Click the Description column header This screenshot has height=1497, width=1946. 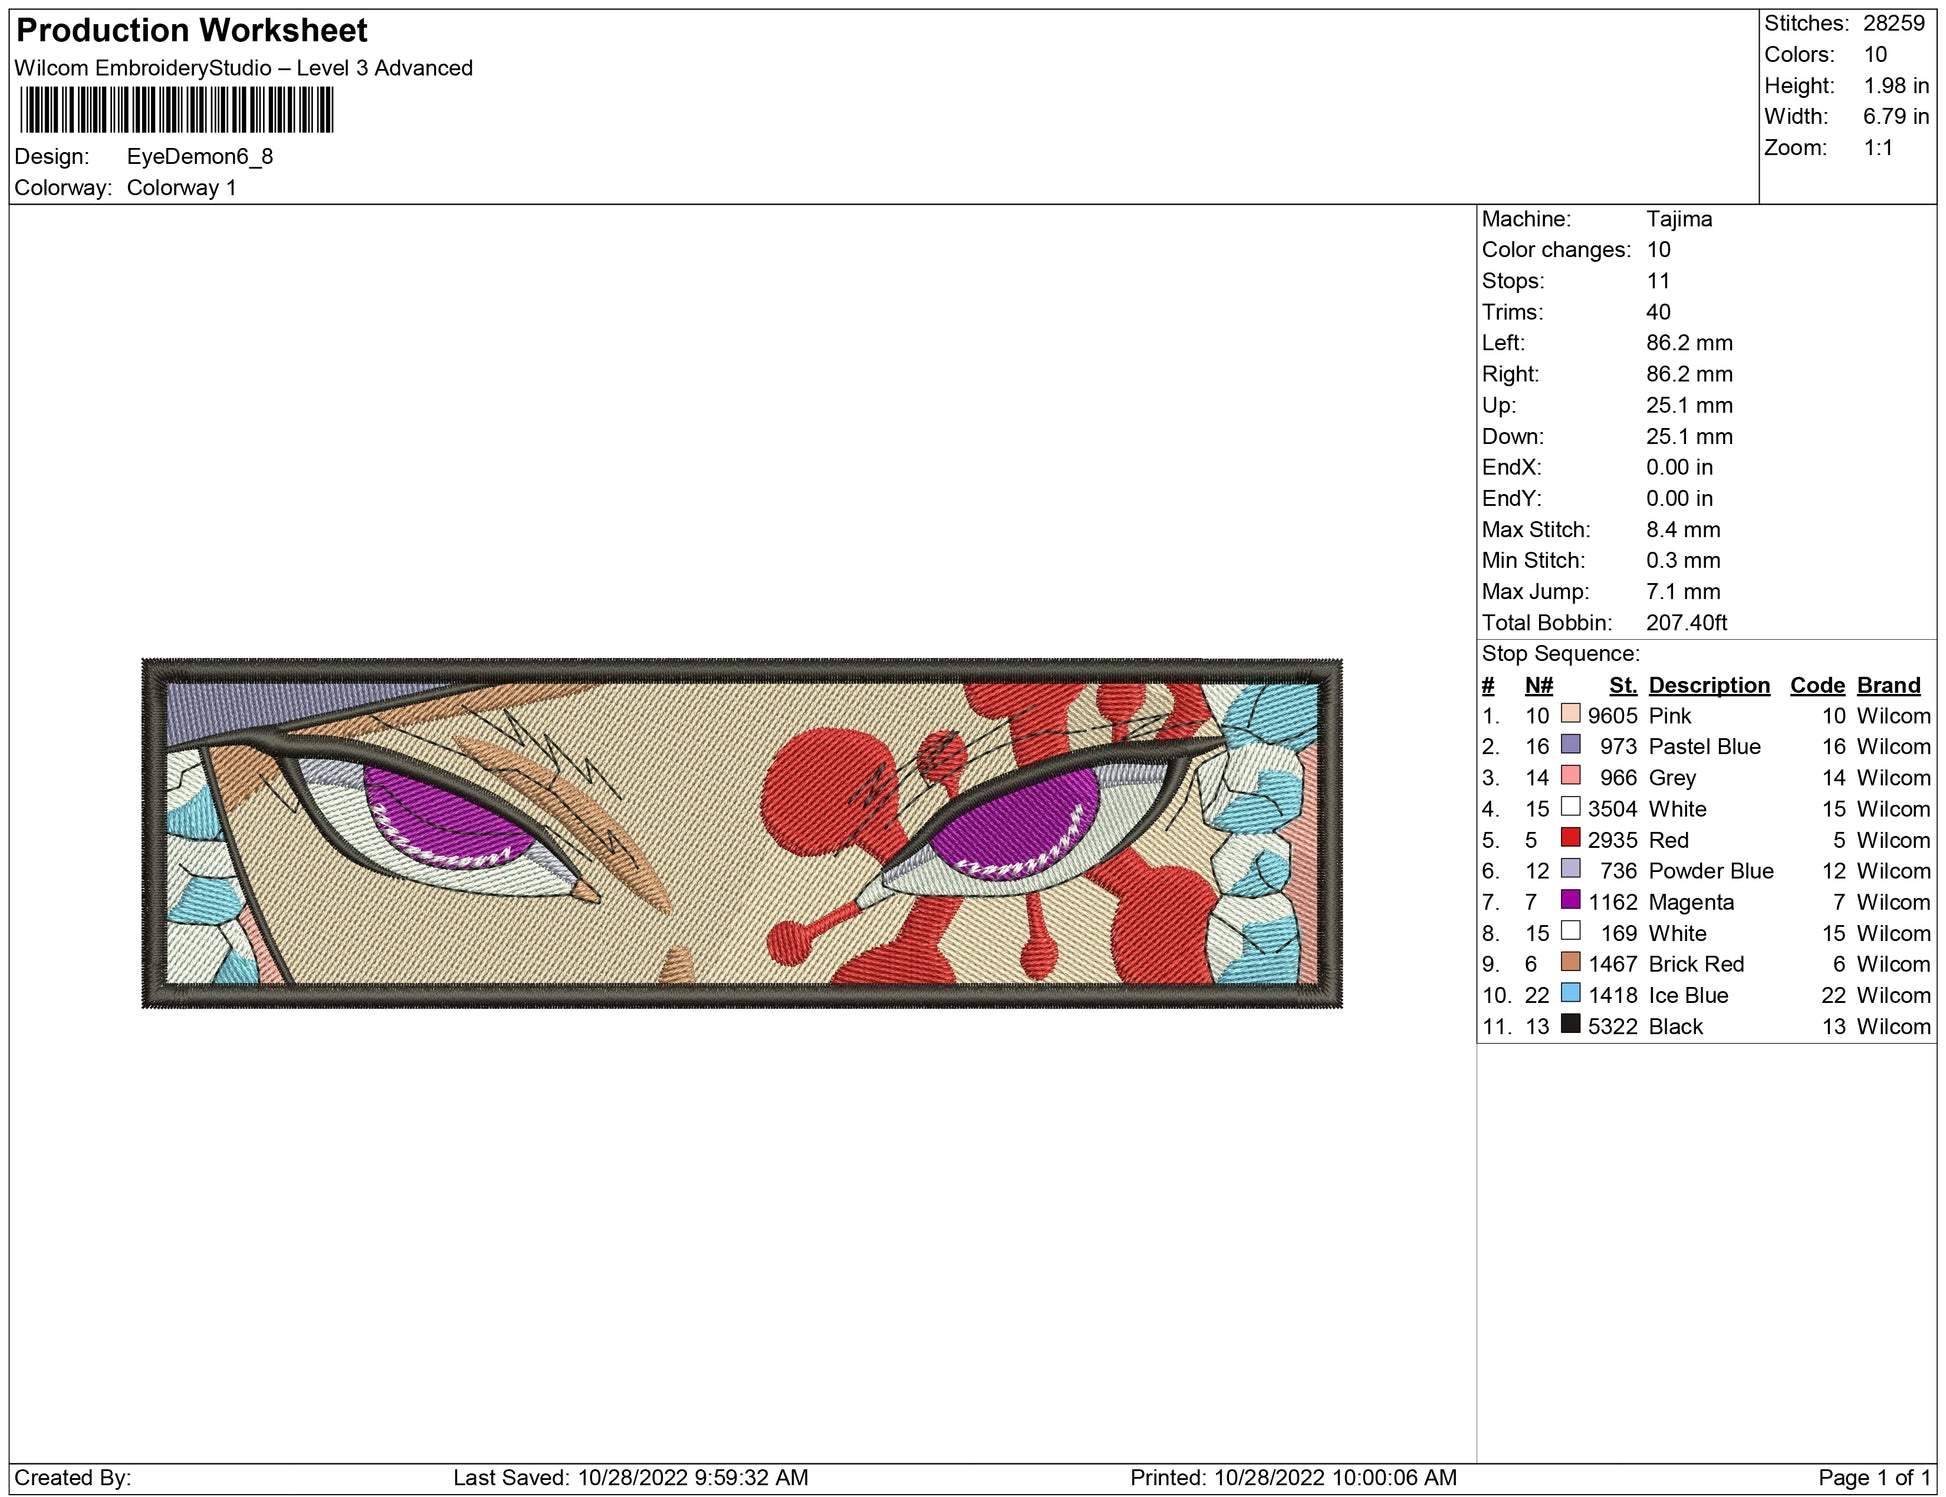[x=1708, y=685]
